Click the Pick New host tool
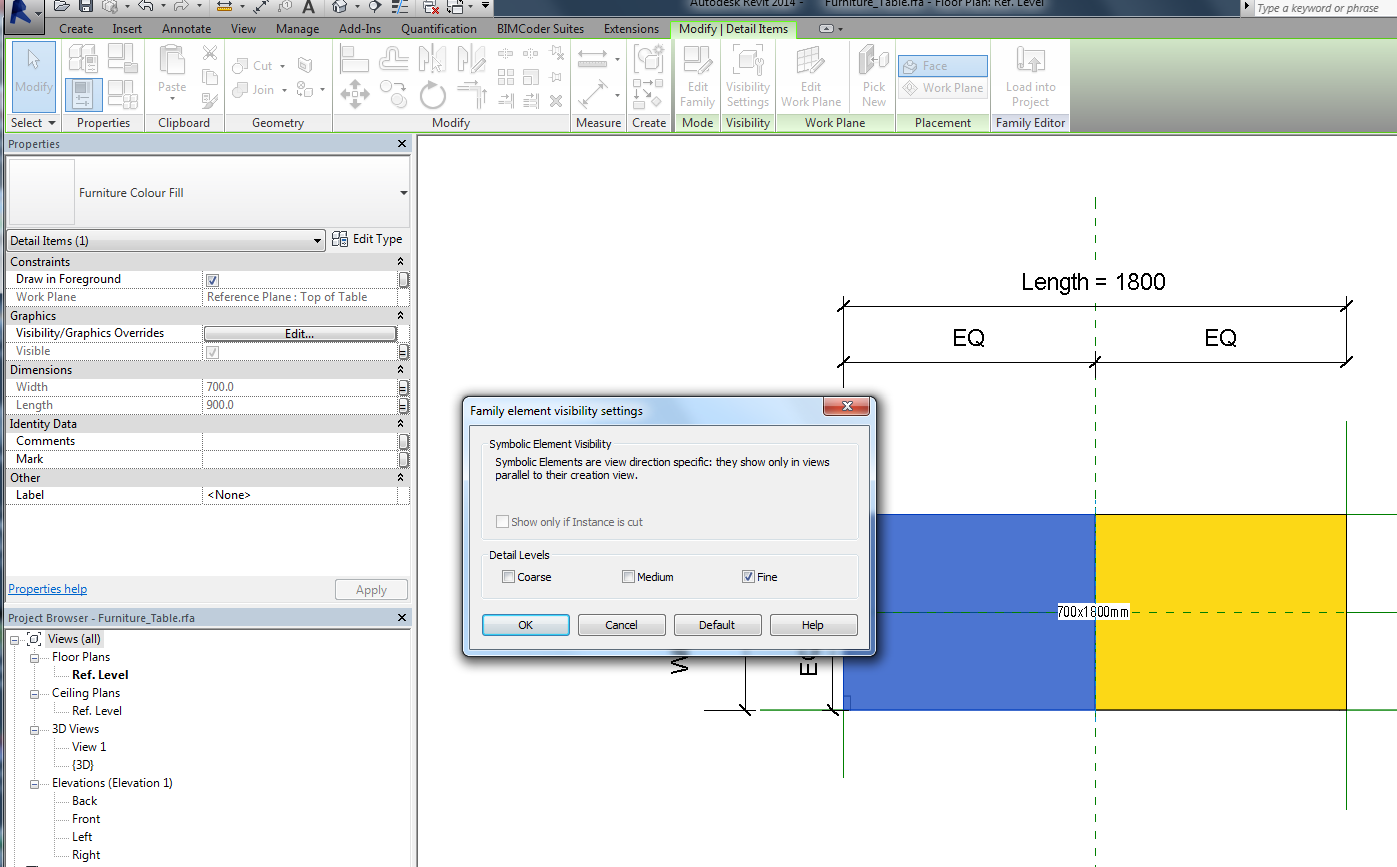The image size is (1397, 867). click(874, 77)
